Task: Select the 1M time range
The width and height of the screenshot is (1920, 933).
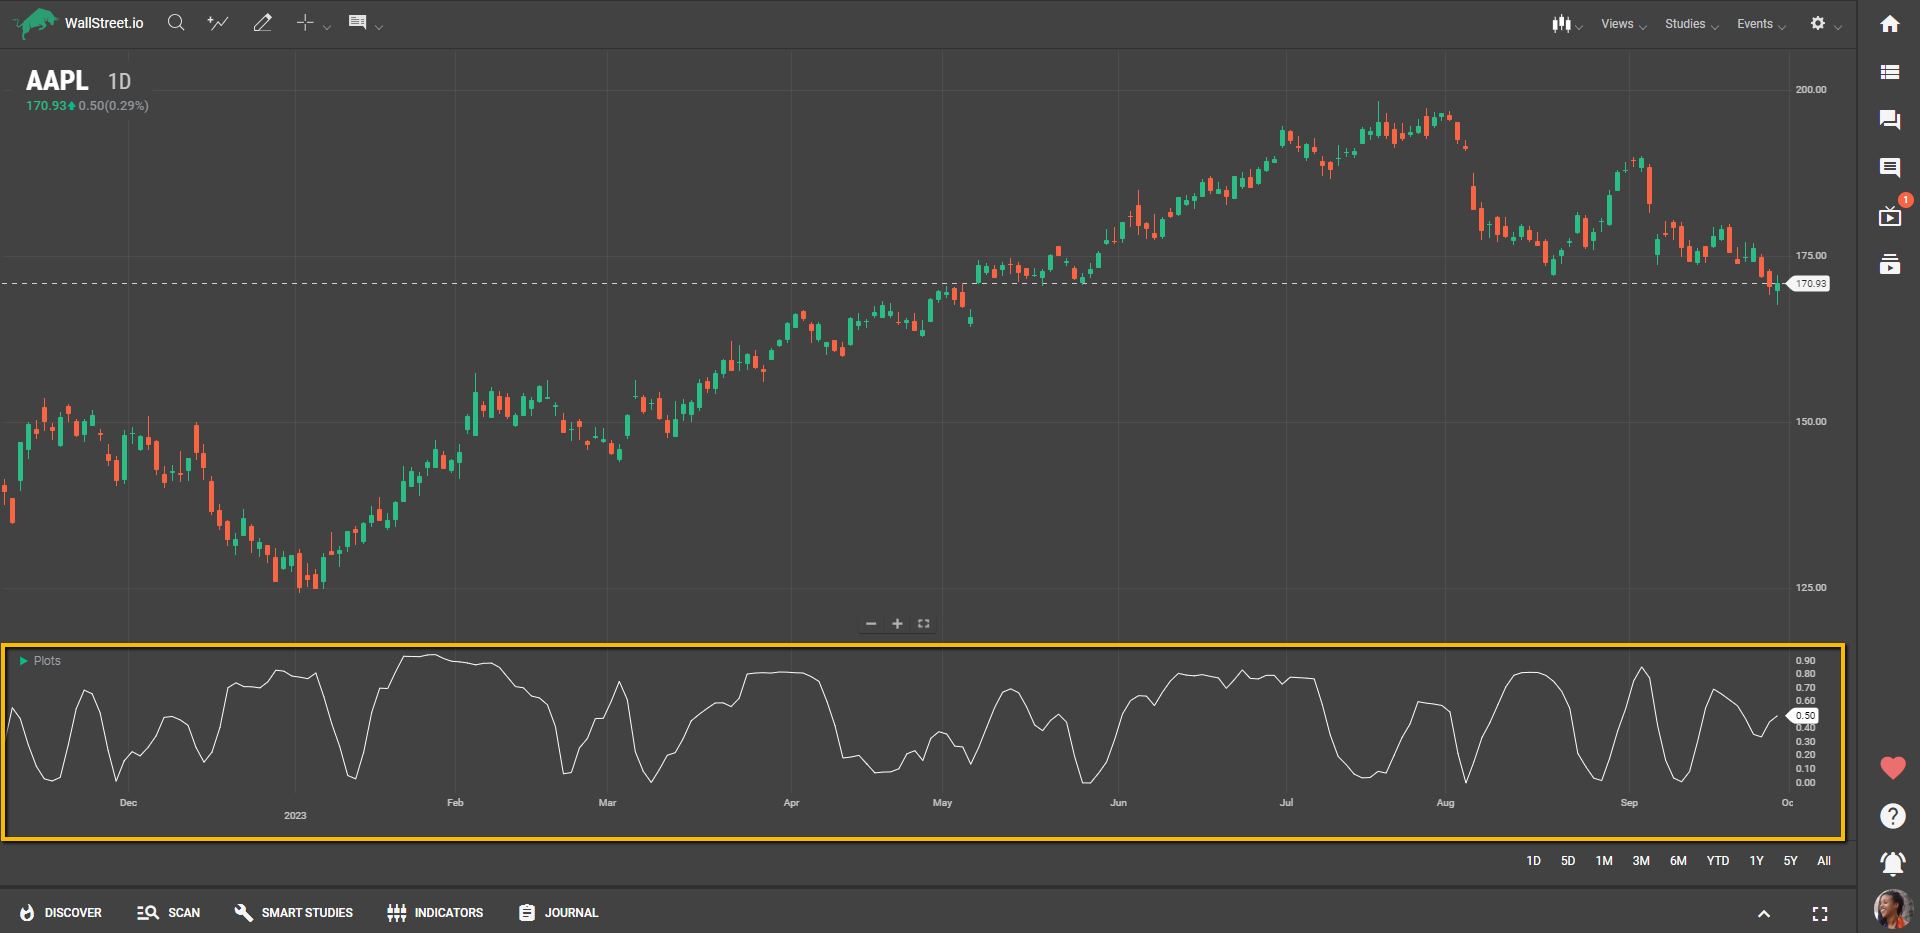Action: (1604, 861)
